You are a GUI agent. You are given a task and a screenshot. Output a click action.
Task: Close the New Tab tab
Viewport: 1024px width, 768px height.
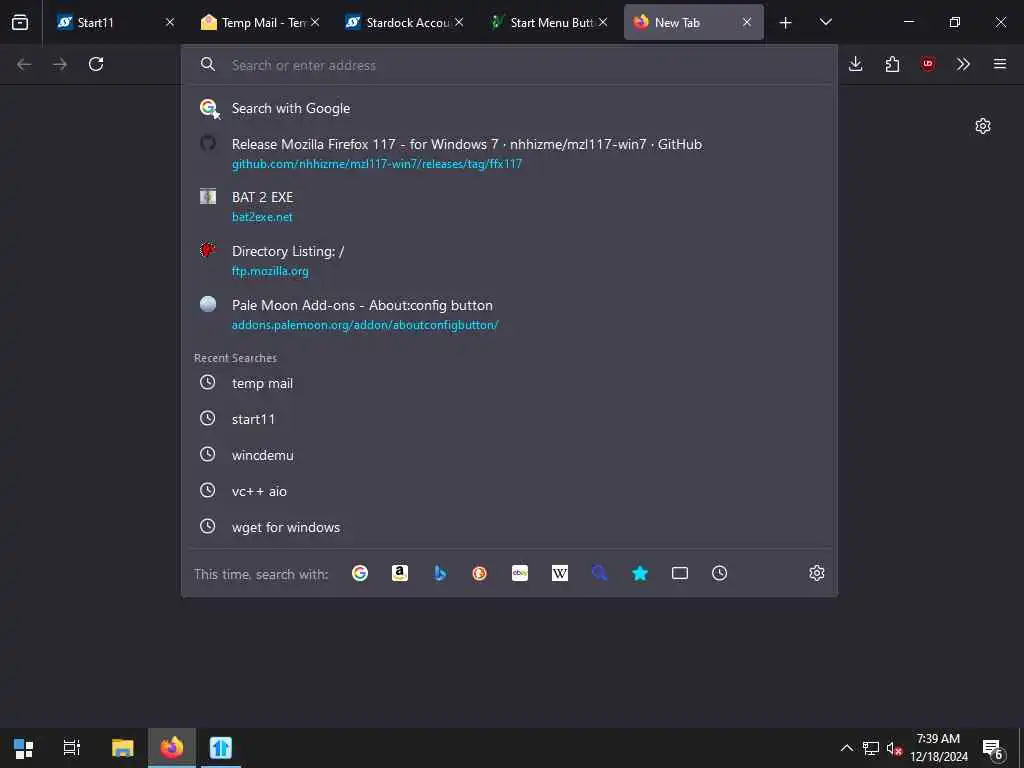click(746, 23)
